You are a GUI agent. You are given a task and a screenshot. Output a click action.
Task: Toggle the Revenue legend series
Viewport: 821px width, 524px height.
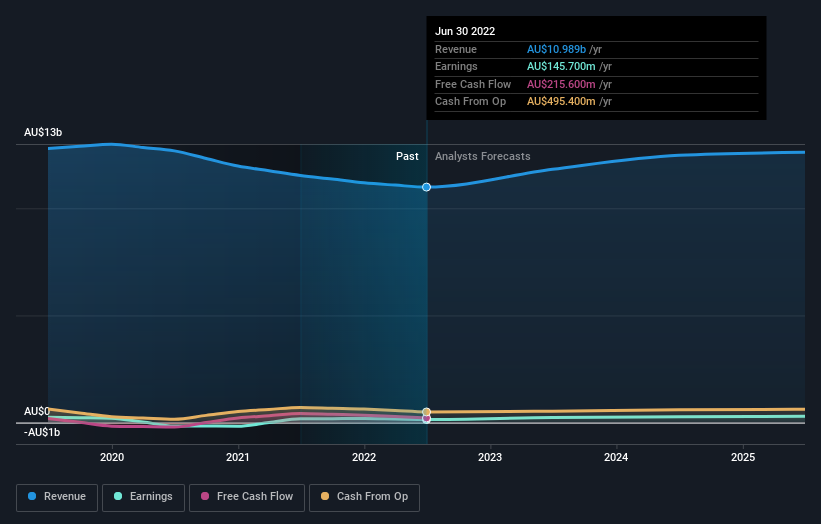pos(57,497)
